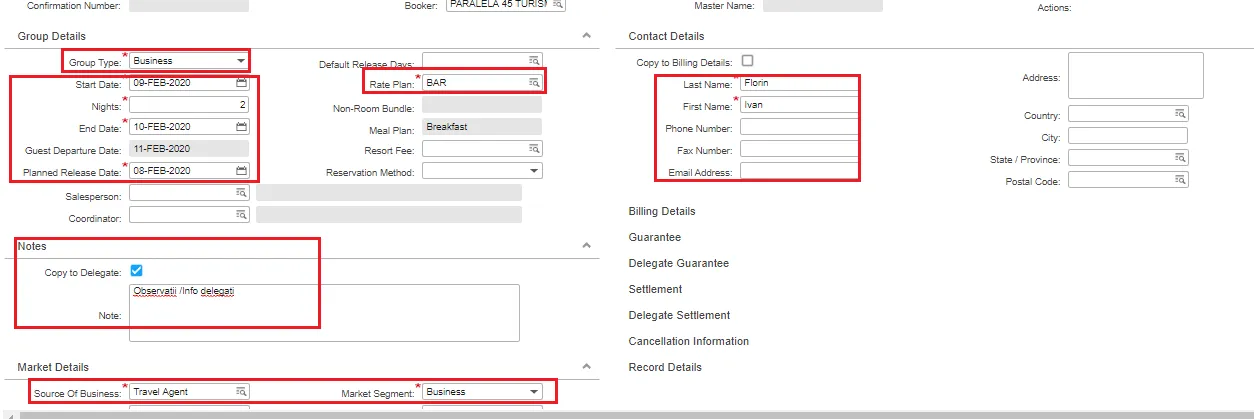
Task: Click the Nights input field
Action: click(x=189, y=105)
